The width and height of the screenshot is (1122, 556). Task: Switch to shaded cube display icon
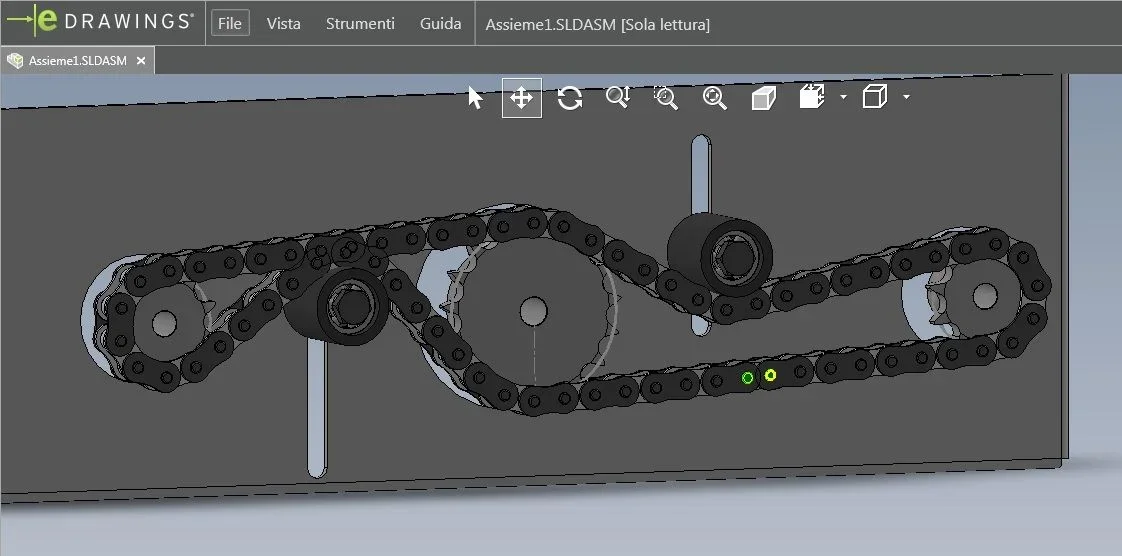pyautogui.click(x=764, y=97)
